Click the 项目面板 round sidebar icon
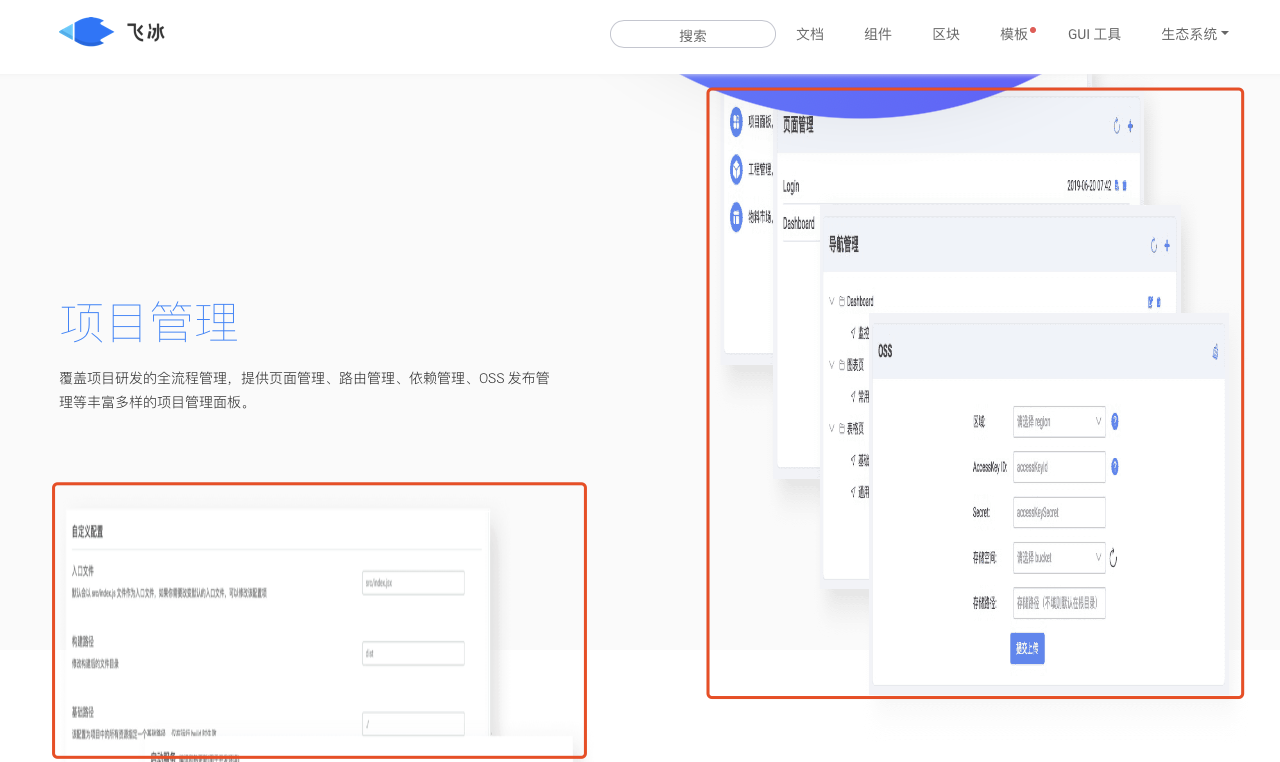 pyautogui.click(x=736, y=122)
